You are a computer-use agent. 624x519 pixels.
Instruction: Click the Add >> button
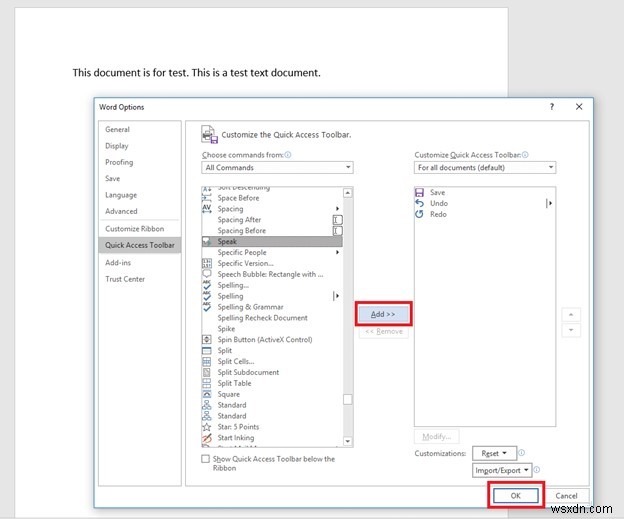[x=383, y=314]
